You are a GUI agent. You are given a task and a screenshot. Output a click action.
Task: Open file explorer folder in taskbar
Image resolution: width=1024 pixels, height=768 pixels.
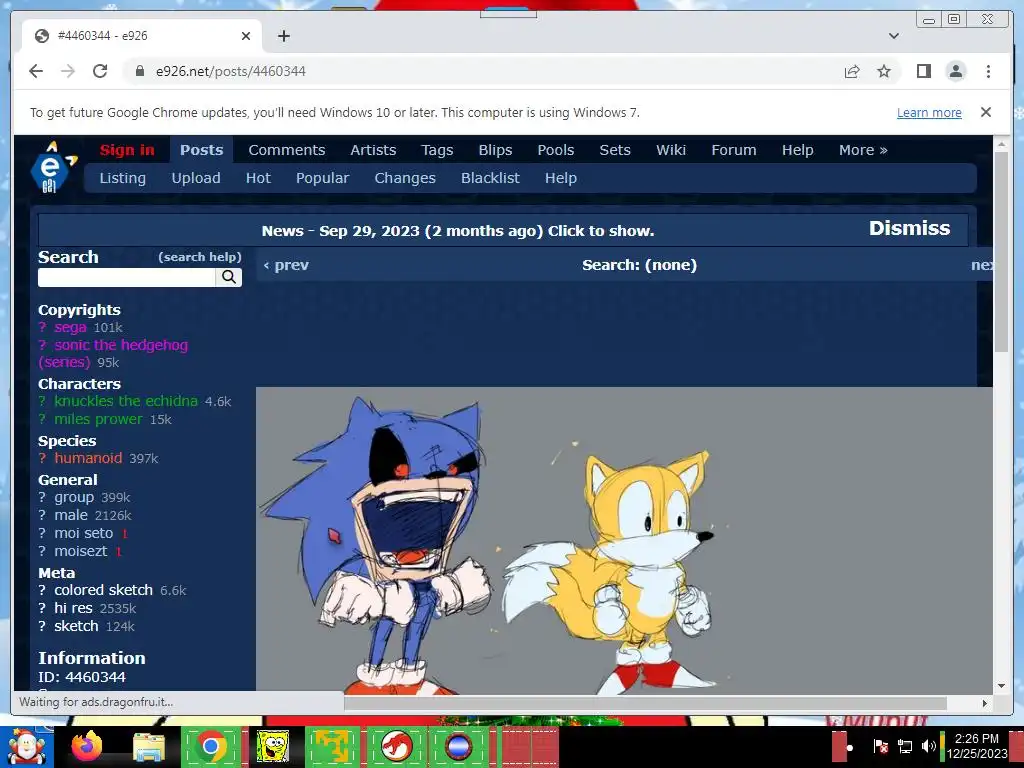tap(149, 746)
